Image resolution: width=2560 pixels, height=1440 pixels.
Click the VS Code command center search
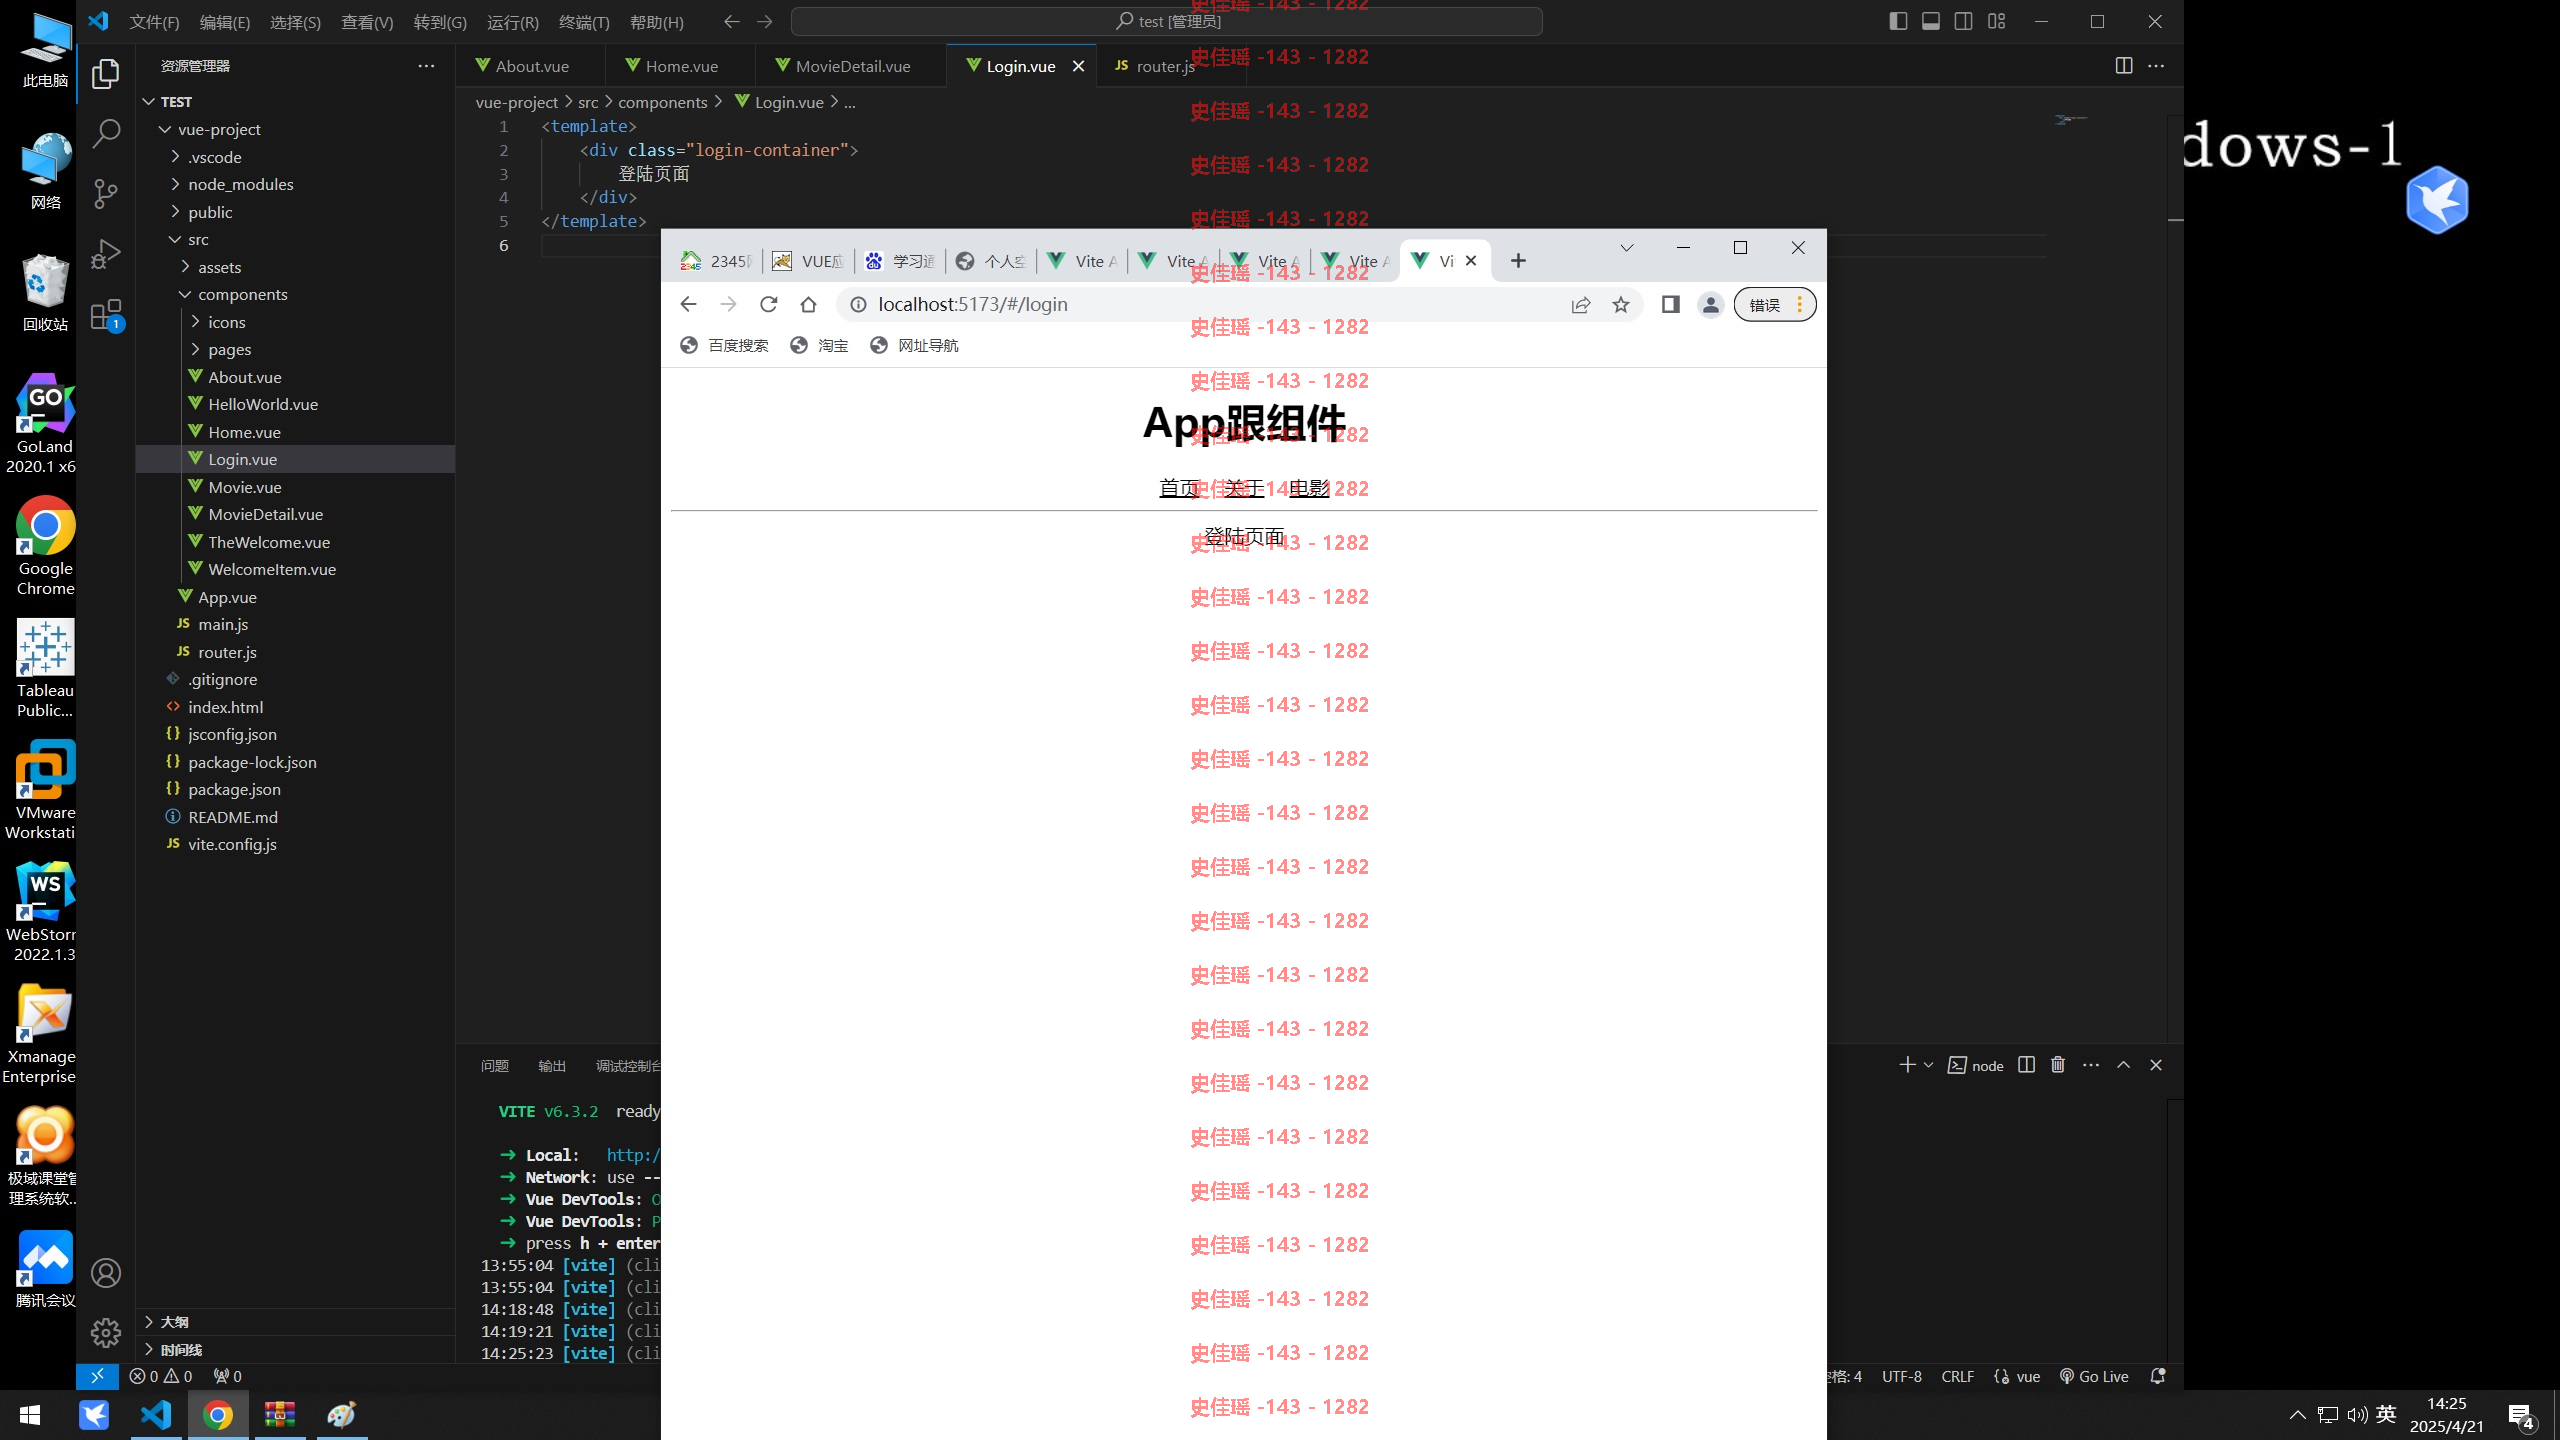point(1166,21)
